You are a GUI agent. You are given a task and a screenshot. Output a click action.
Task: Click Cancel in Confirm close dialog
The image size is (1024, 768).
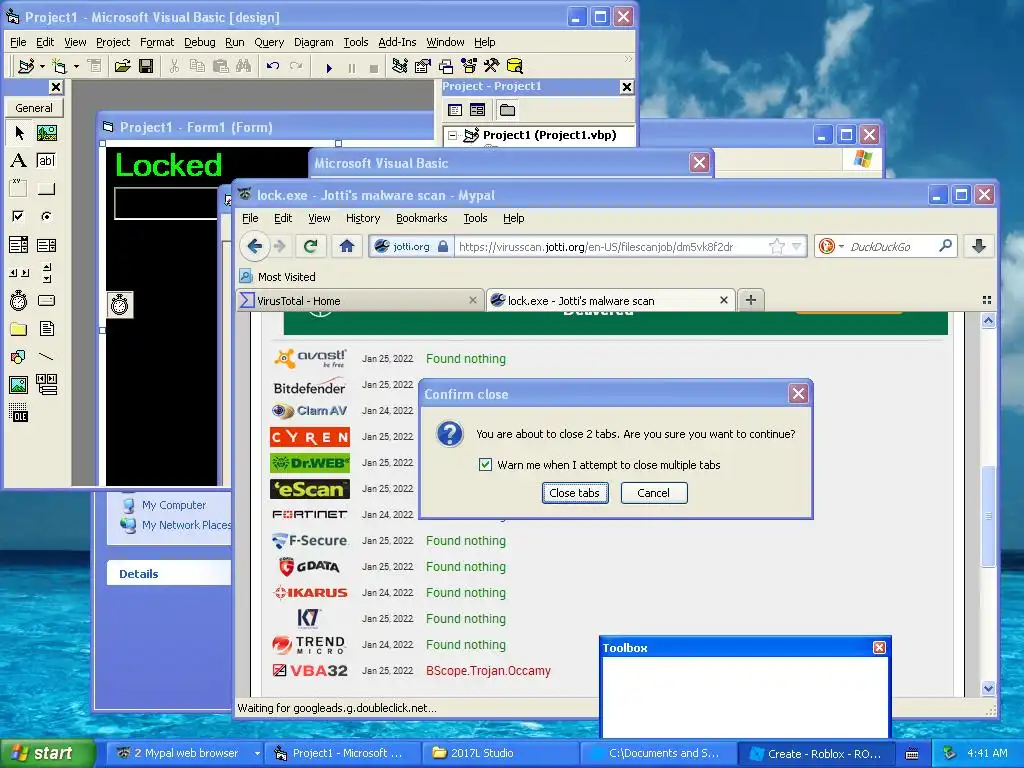tap(654, 493)
